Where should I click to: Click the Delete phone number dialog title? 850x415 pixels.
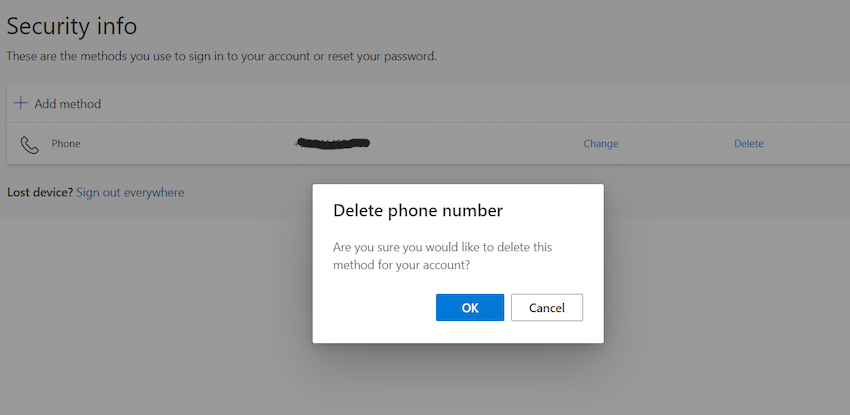[417, 211]
